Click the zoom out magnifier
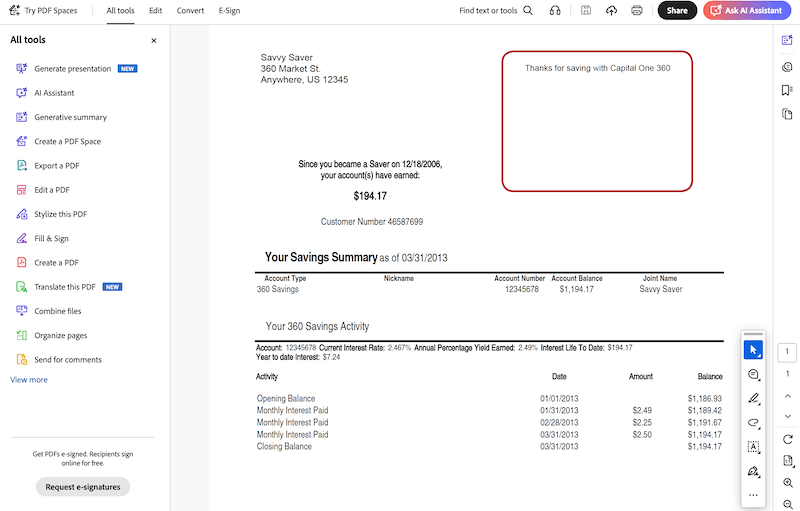 click(x=788, y=504)
